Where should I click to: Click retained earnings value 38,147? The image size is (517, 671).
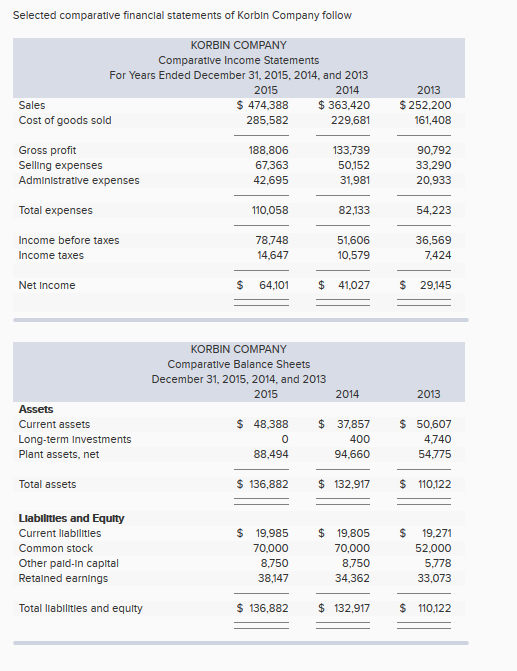[x=273, y=578]
